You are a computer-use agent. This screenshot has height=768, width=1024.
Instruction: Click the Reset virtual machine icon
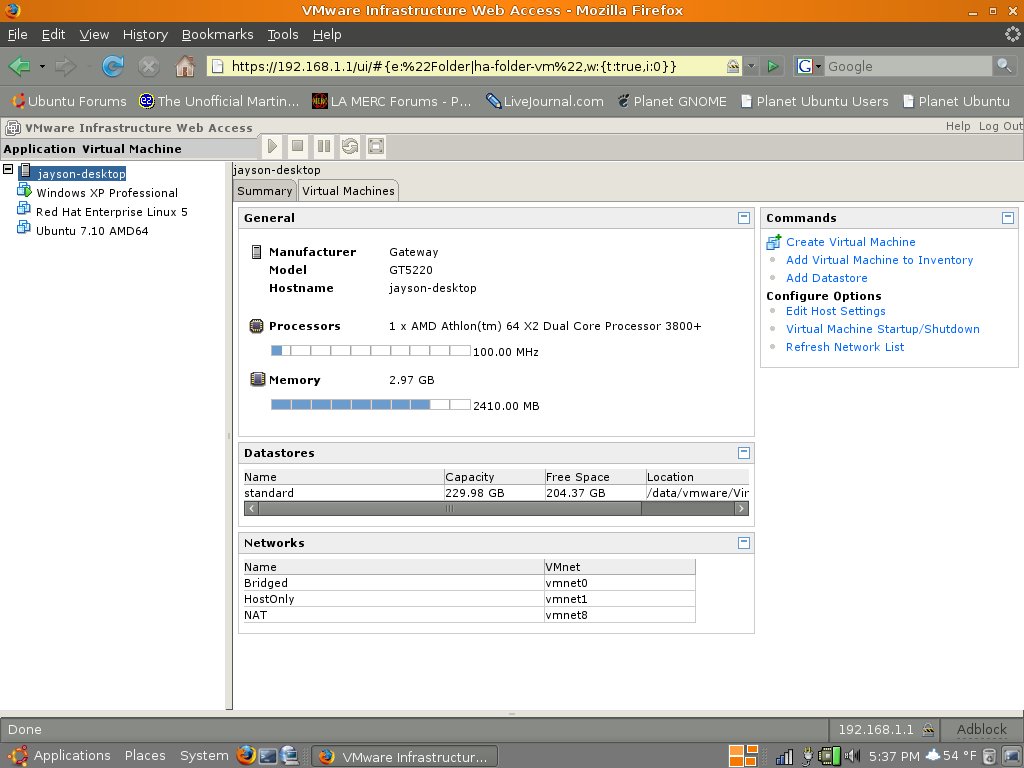350,146
